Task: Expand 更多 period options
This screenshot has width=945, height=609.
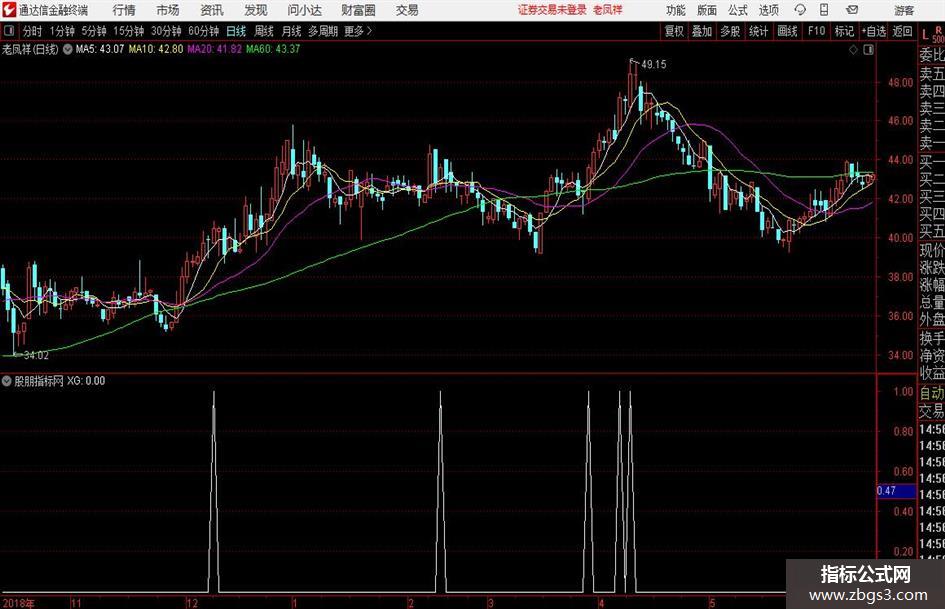Action: pyautogui.click(x=358, y=31)
